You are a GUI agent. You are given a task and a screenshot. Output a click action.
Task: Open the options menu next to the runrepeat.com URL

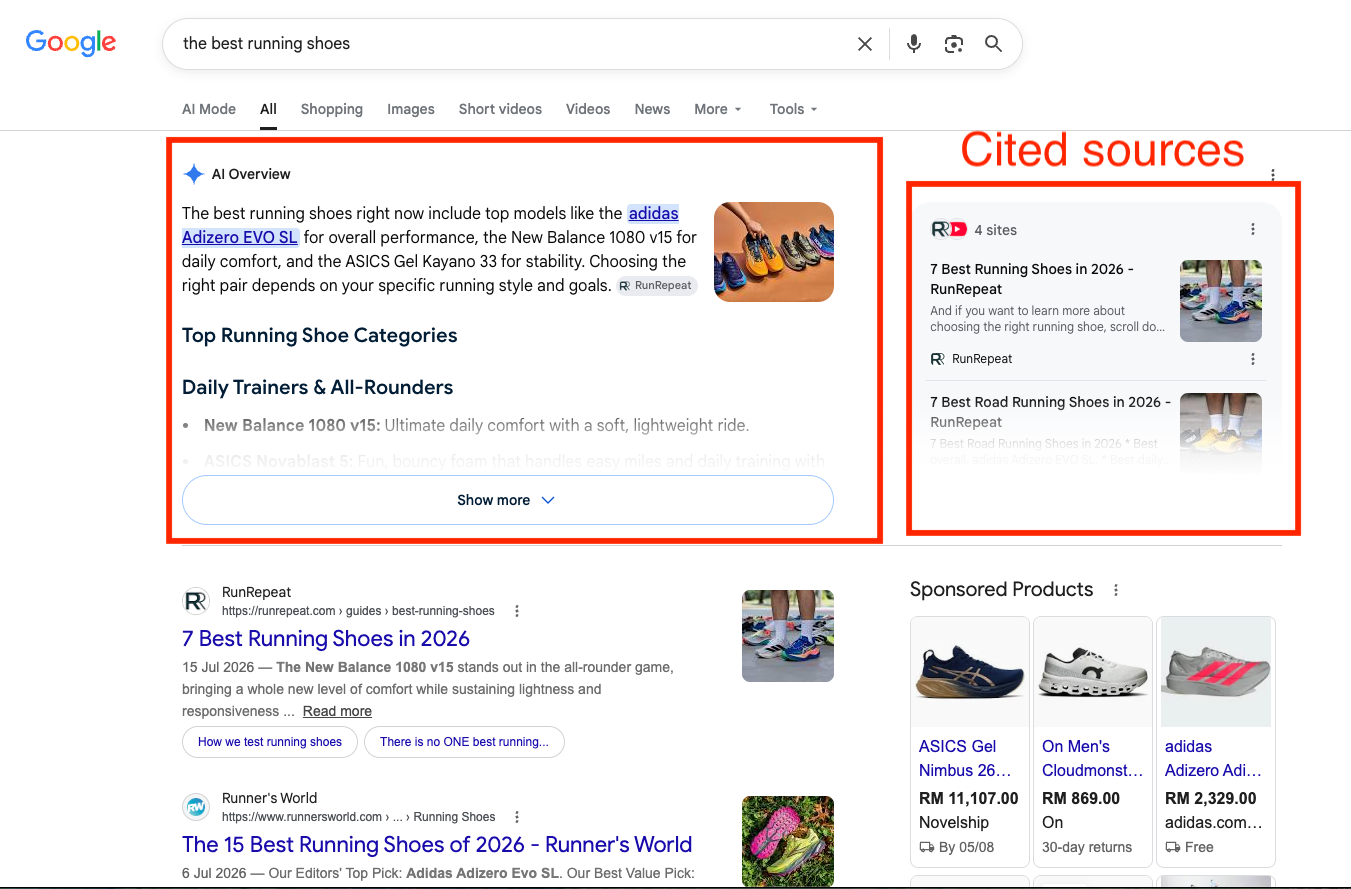[517, 611]
